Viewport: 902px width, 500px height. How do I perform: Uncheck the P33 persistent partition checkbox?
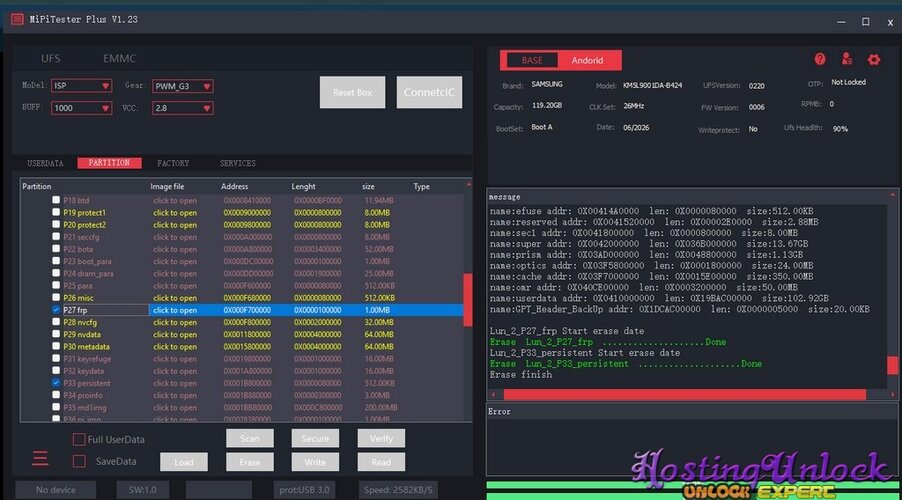(x=56, y=383)
